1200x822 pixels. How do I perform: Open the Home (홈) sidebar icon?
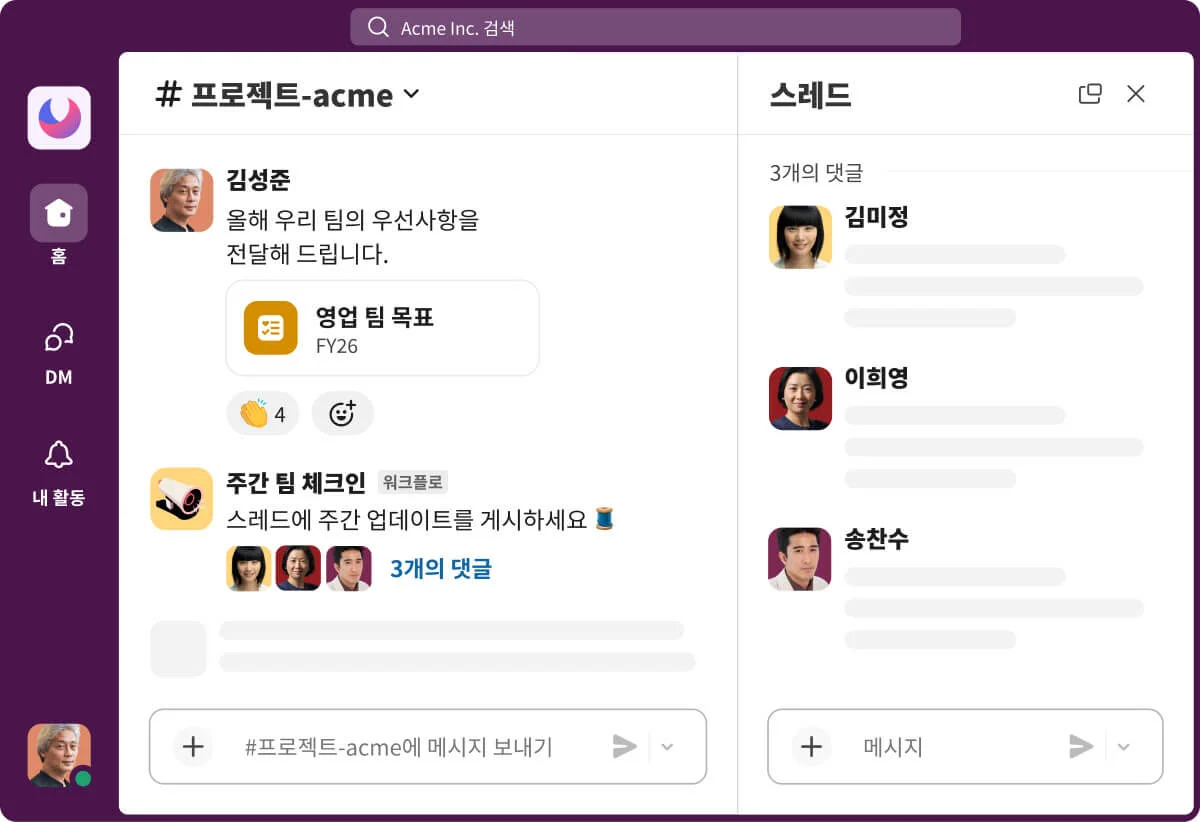58,213
